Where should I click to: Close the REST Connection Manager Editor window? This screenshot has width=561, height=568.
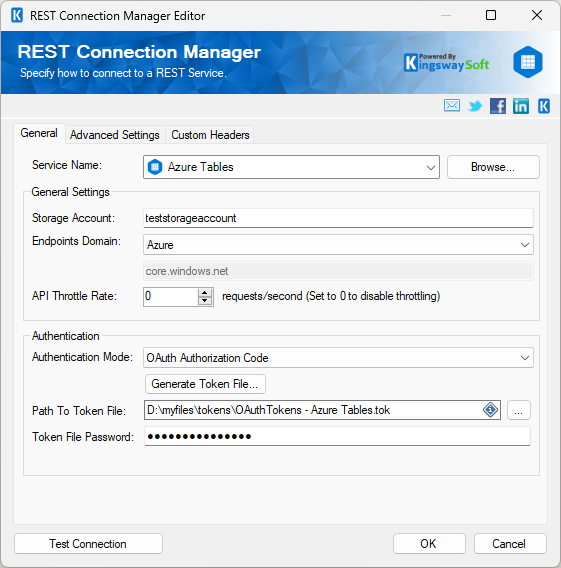coord(536,15)
